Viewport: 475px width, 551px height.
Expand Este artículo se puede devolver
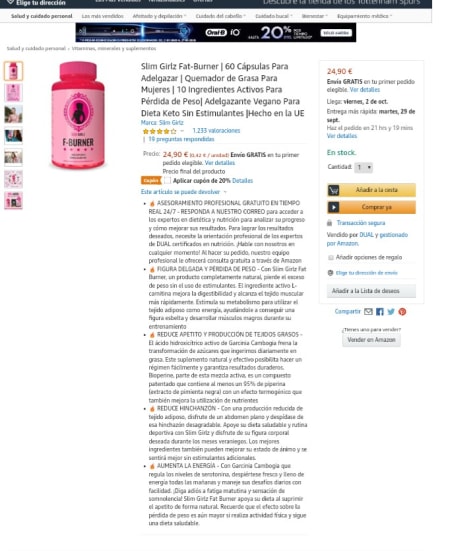point(183,192)
